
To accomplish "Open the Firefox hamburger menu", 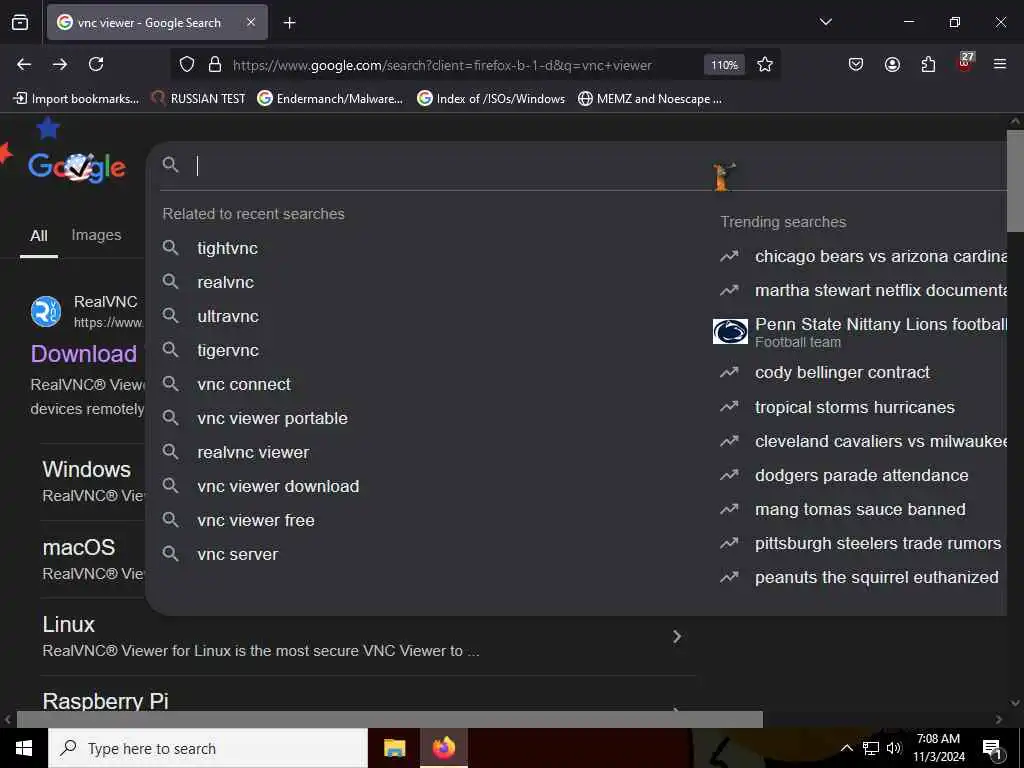I will tap(1000, 64).
